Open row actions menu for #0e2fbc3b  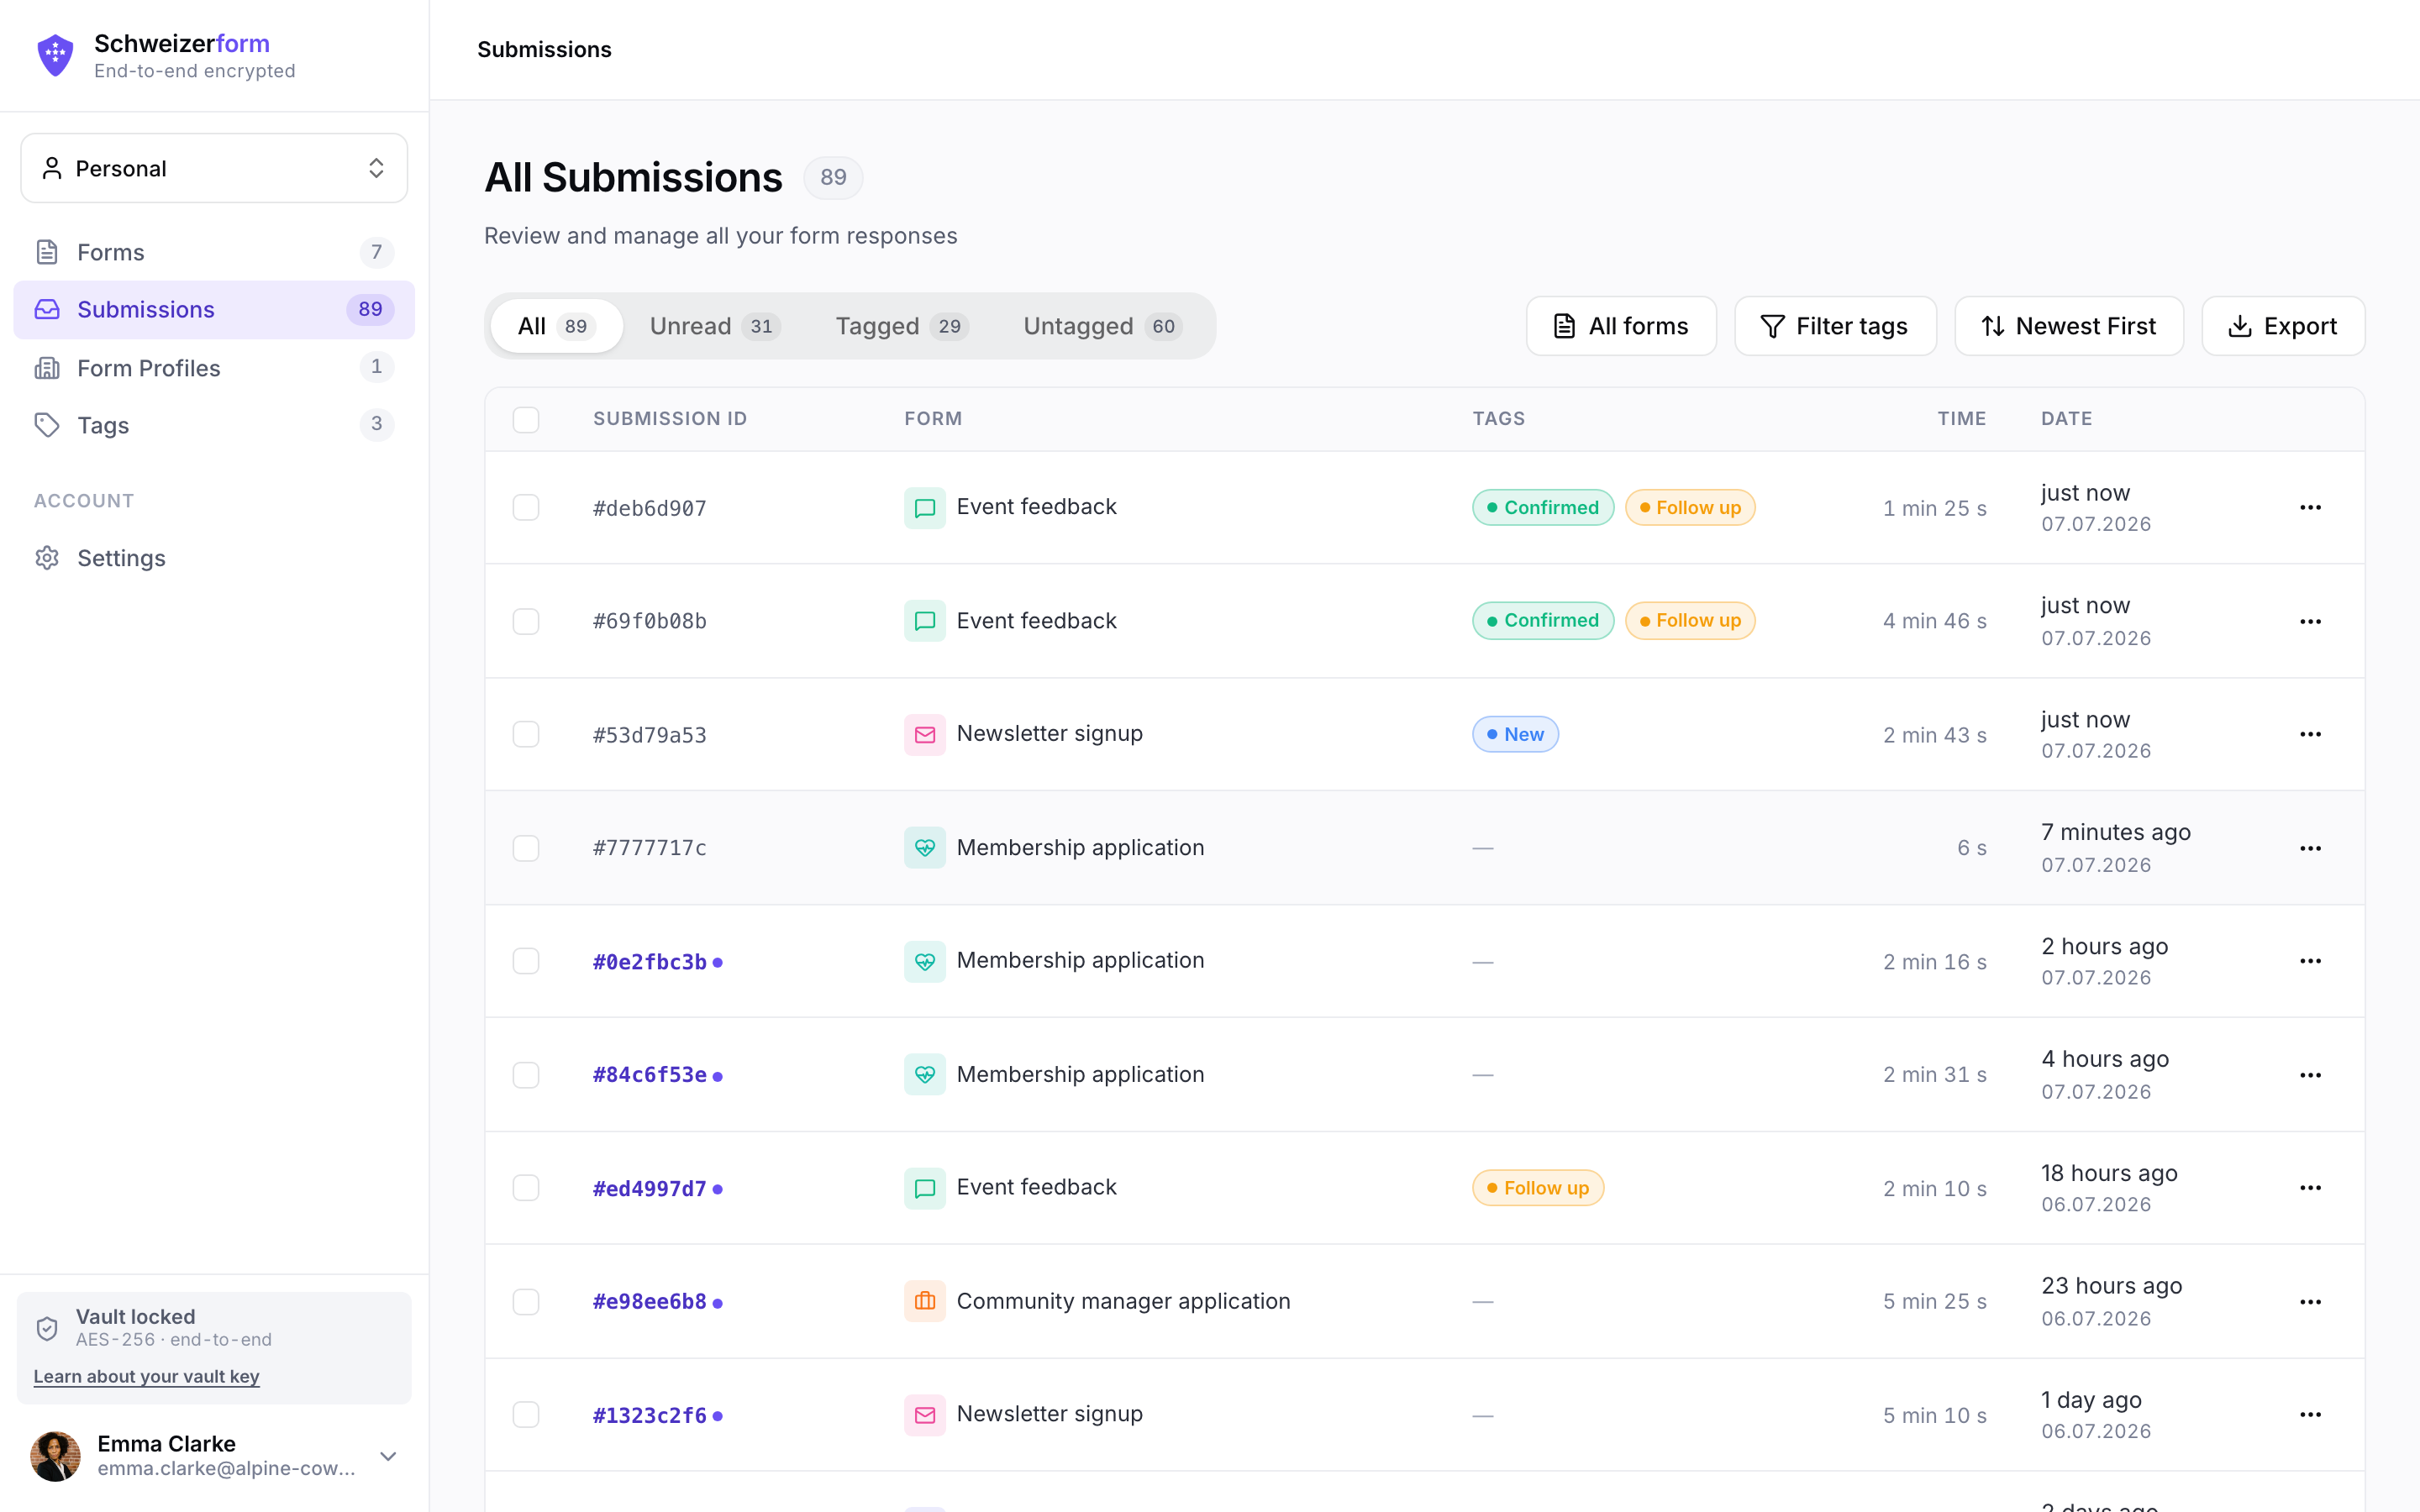(x=2310, y=961)
